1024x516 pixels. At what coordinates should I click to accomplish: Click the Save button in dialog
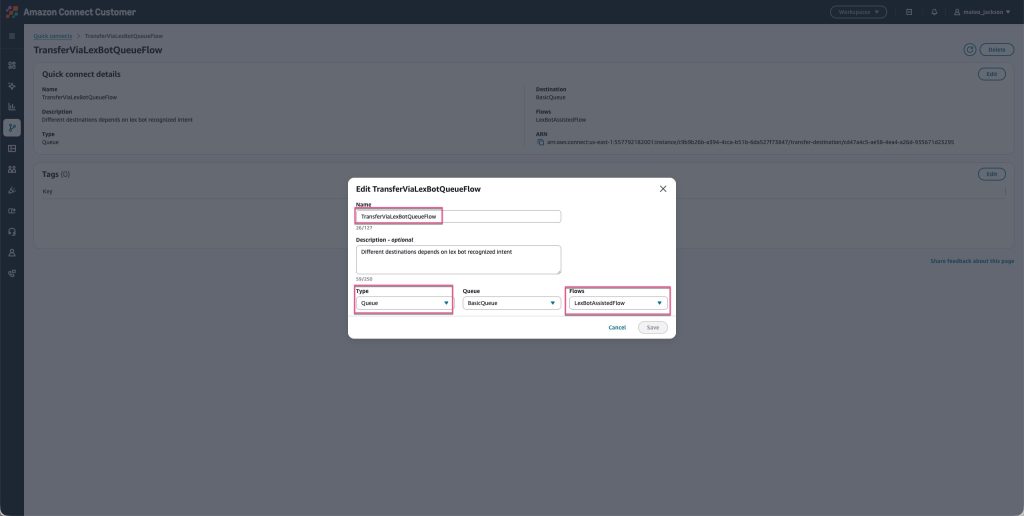pos(652,327)
